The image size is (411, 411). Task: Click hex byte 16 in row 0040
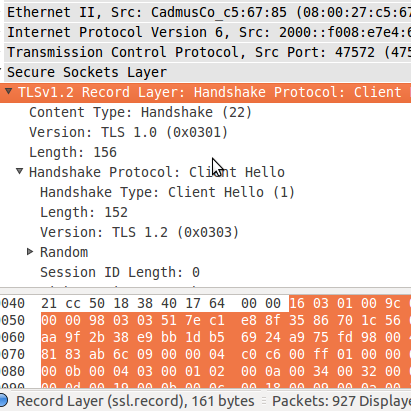pyautogui.click(x=297, y=303)
